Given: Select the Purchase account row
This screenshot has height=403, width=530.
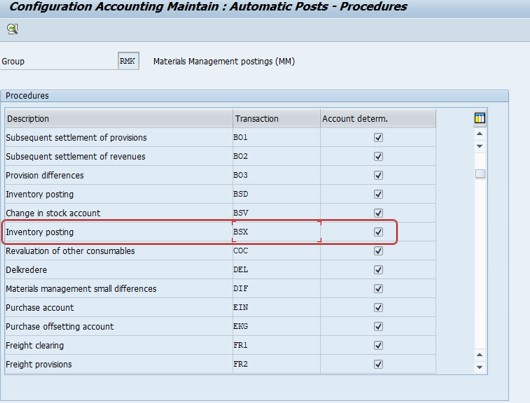Looking at the screenshot, I should [220, 307].
